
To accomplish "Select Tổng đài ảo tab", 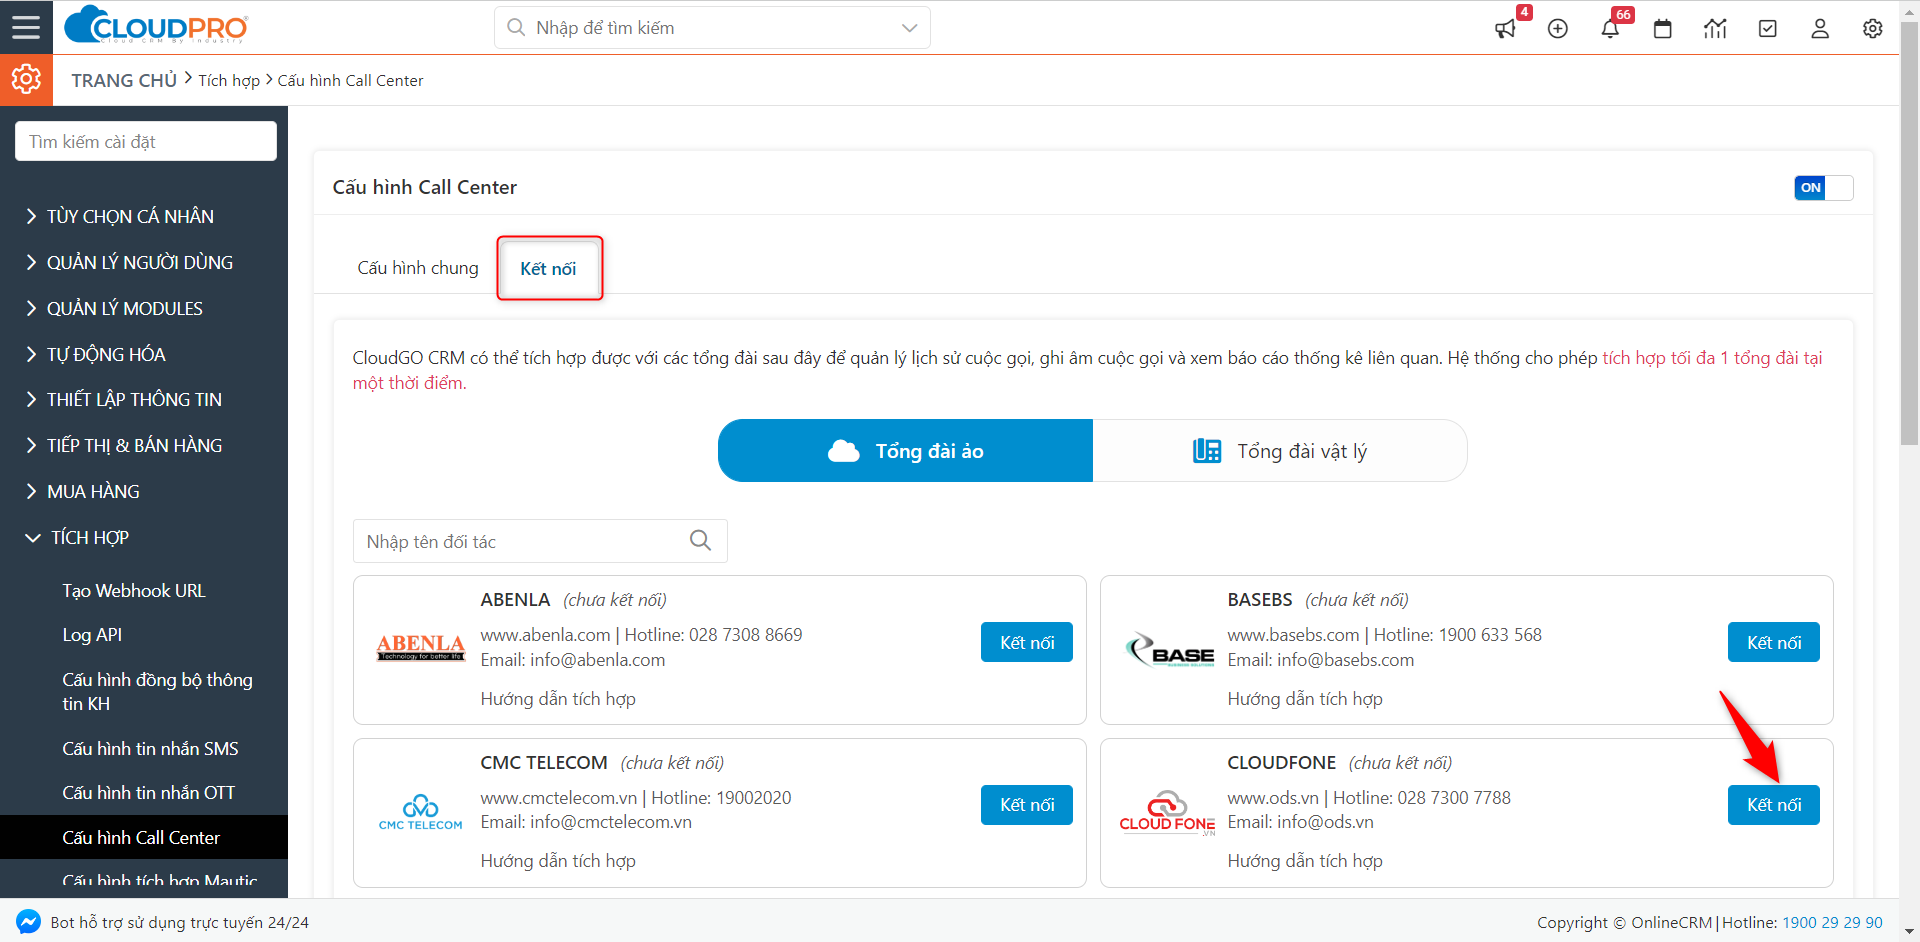I will click(x=905, y=451).
